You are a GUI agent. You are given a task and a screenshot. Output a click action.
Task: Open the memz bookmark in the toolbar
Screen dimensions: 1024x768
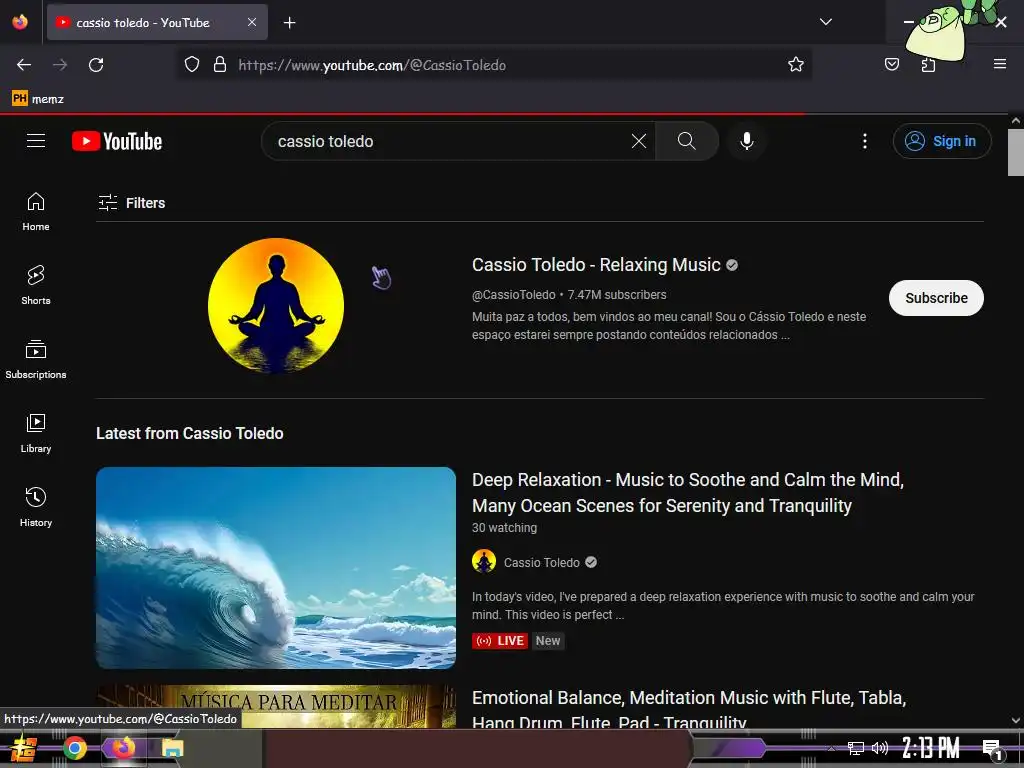coord(38,99)
